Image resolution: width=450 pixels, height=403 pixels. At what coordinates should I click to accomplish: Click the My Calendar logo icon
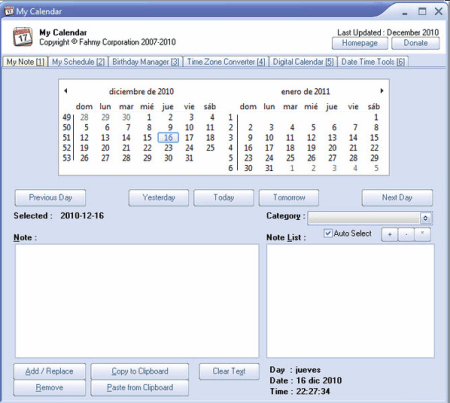point(23,37)
